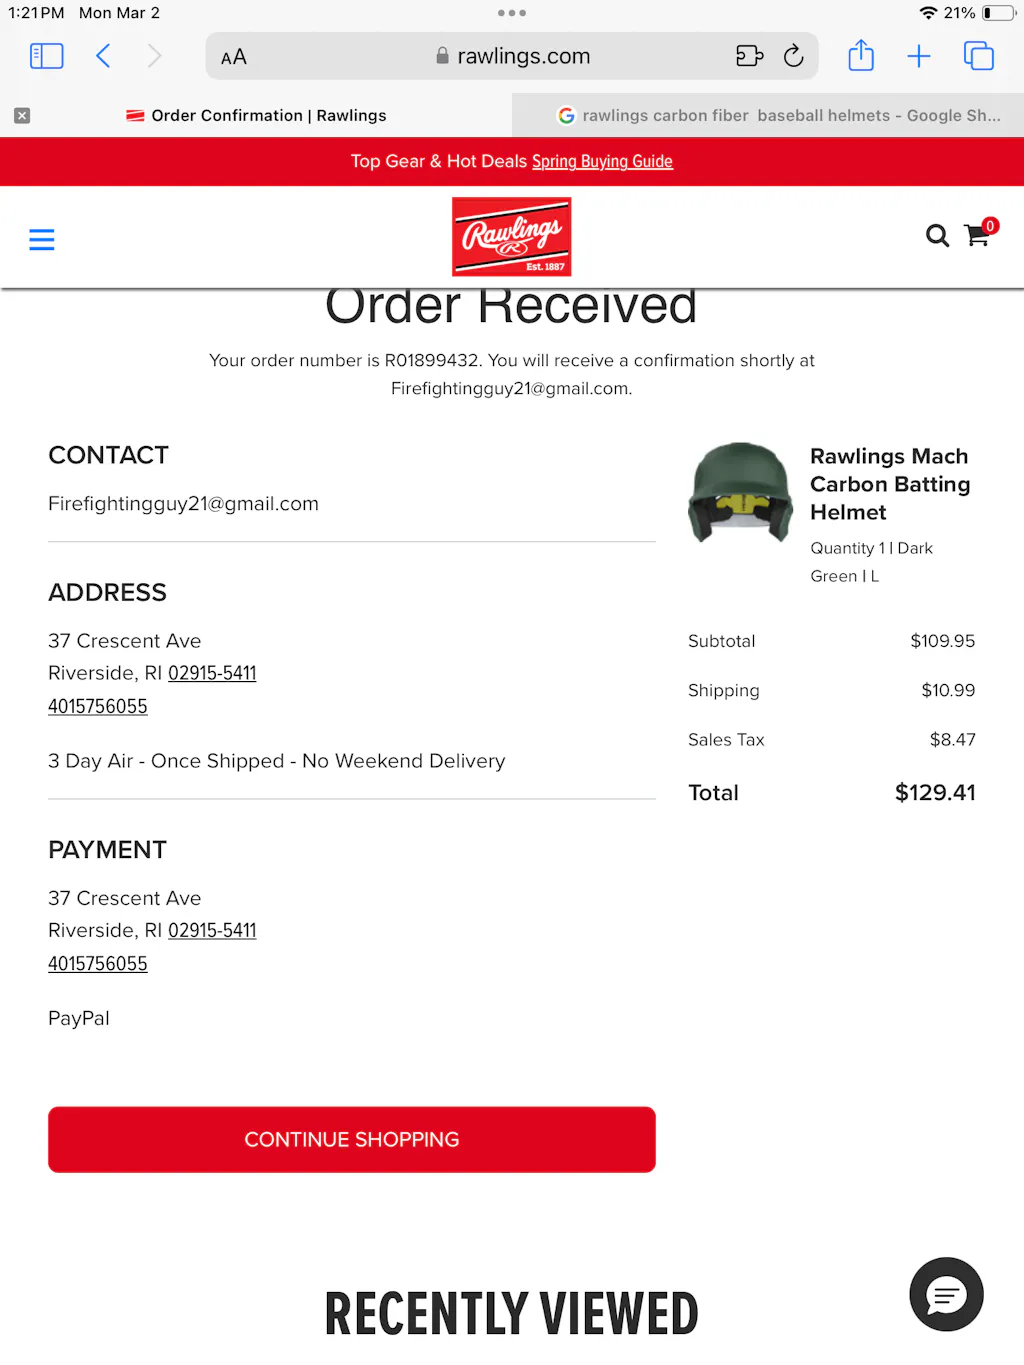1024x1365 pixels.
Task: Go back to the previous page
Action: pos(103,56)
